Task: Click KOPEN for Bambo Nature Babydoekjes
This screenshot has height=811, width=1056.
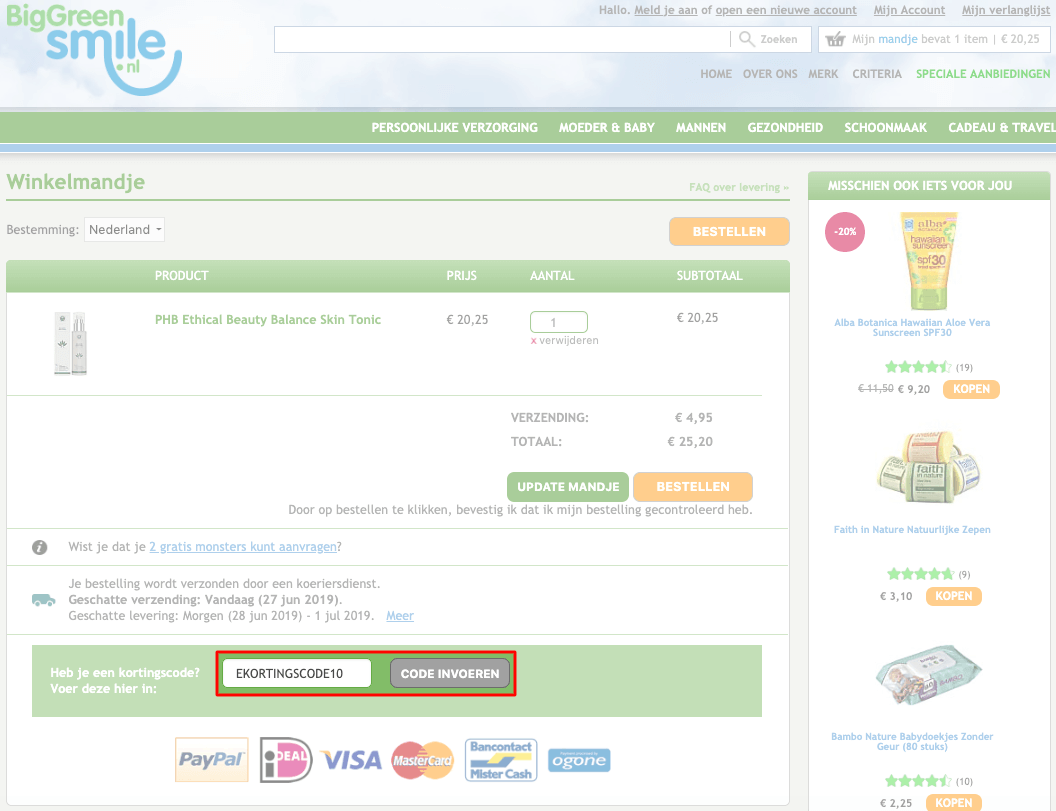Action: coord(954,803)
